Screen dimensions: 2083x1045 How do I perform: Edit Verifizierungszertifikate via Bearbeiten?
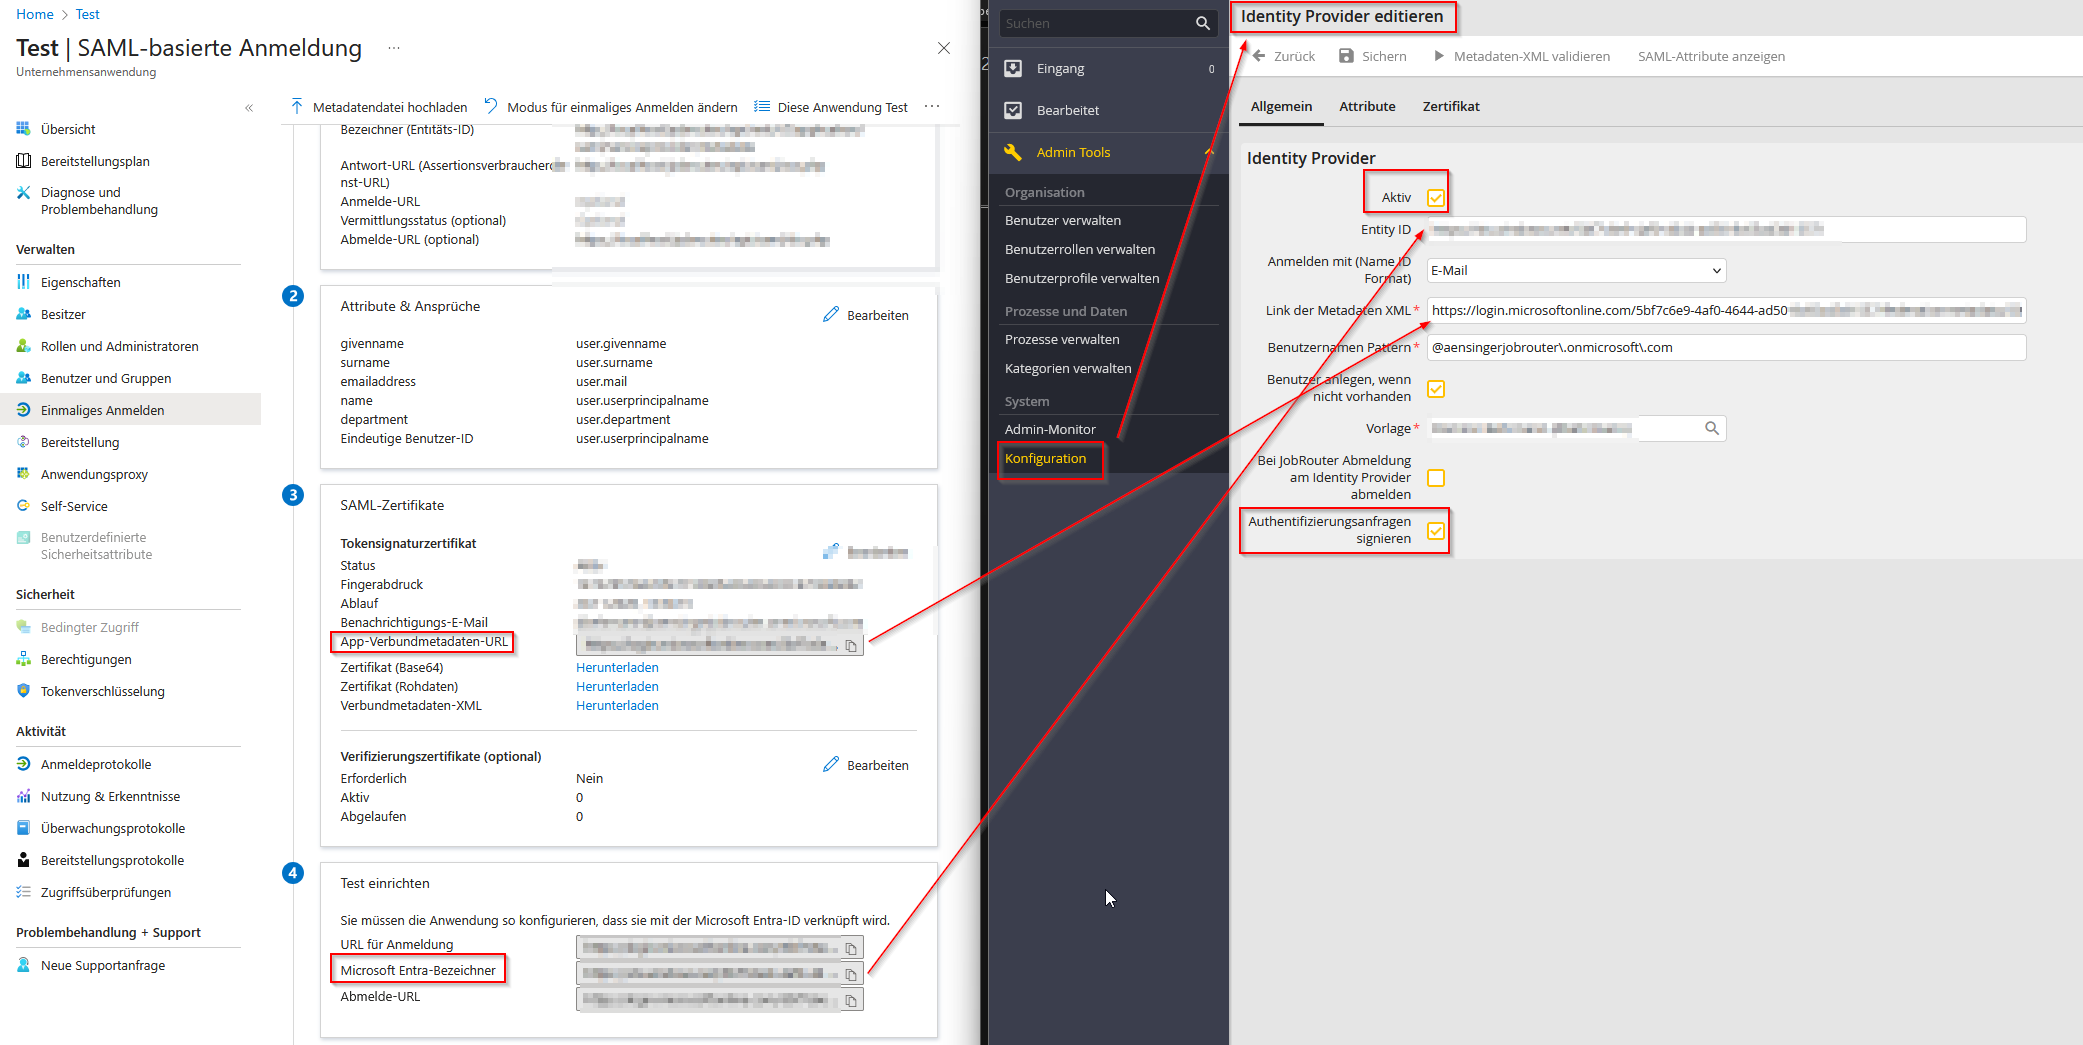[866, 765]
